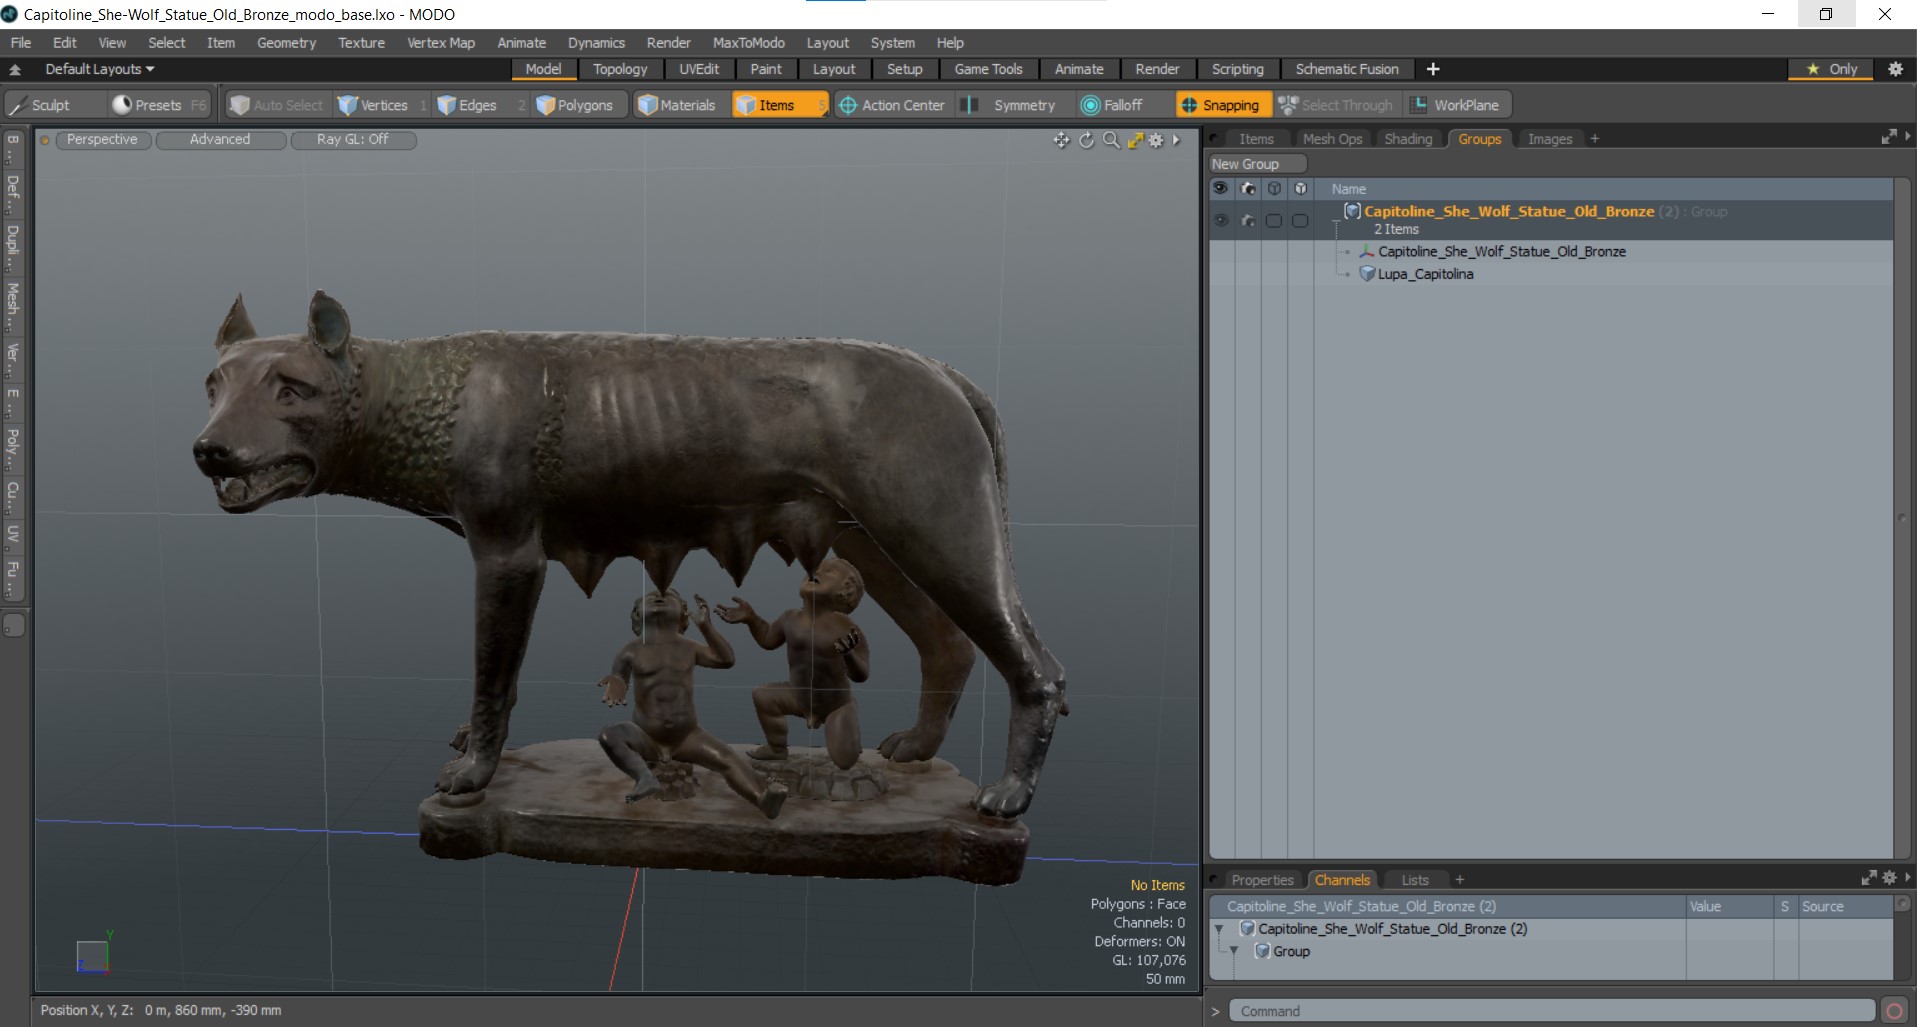Open the WorkPlane options
Screen dimensions: 1917x1027
pyautogui.click(x=1458, y=105)
